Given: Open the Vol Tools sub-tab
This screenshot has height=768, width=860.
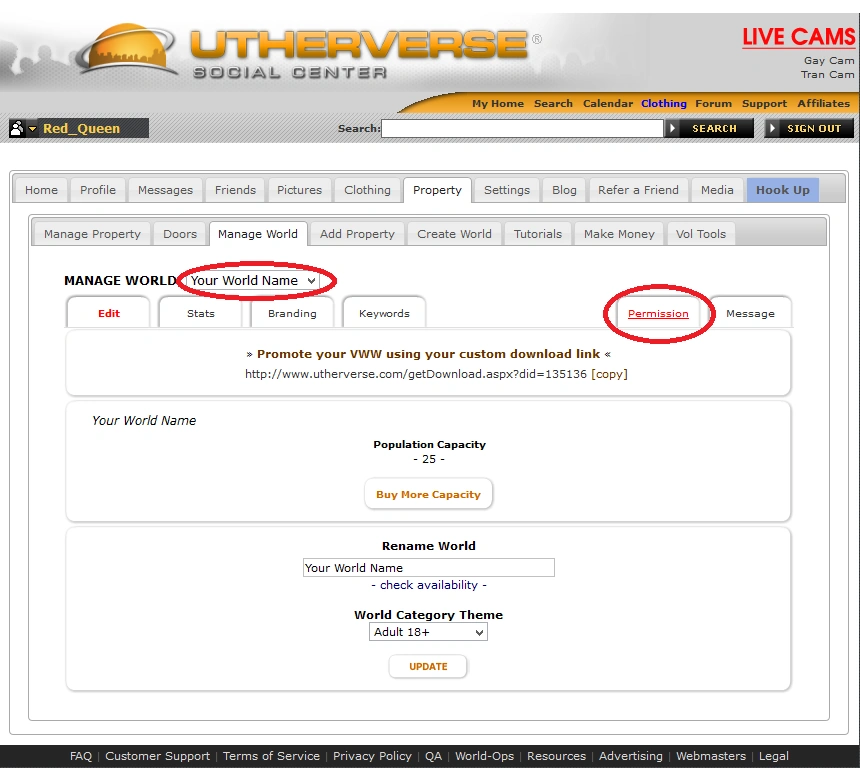Looking at the screenshot, I should point(700,234).
